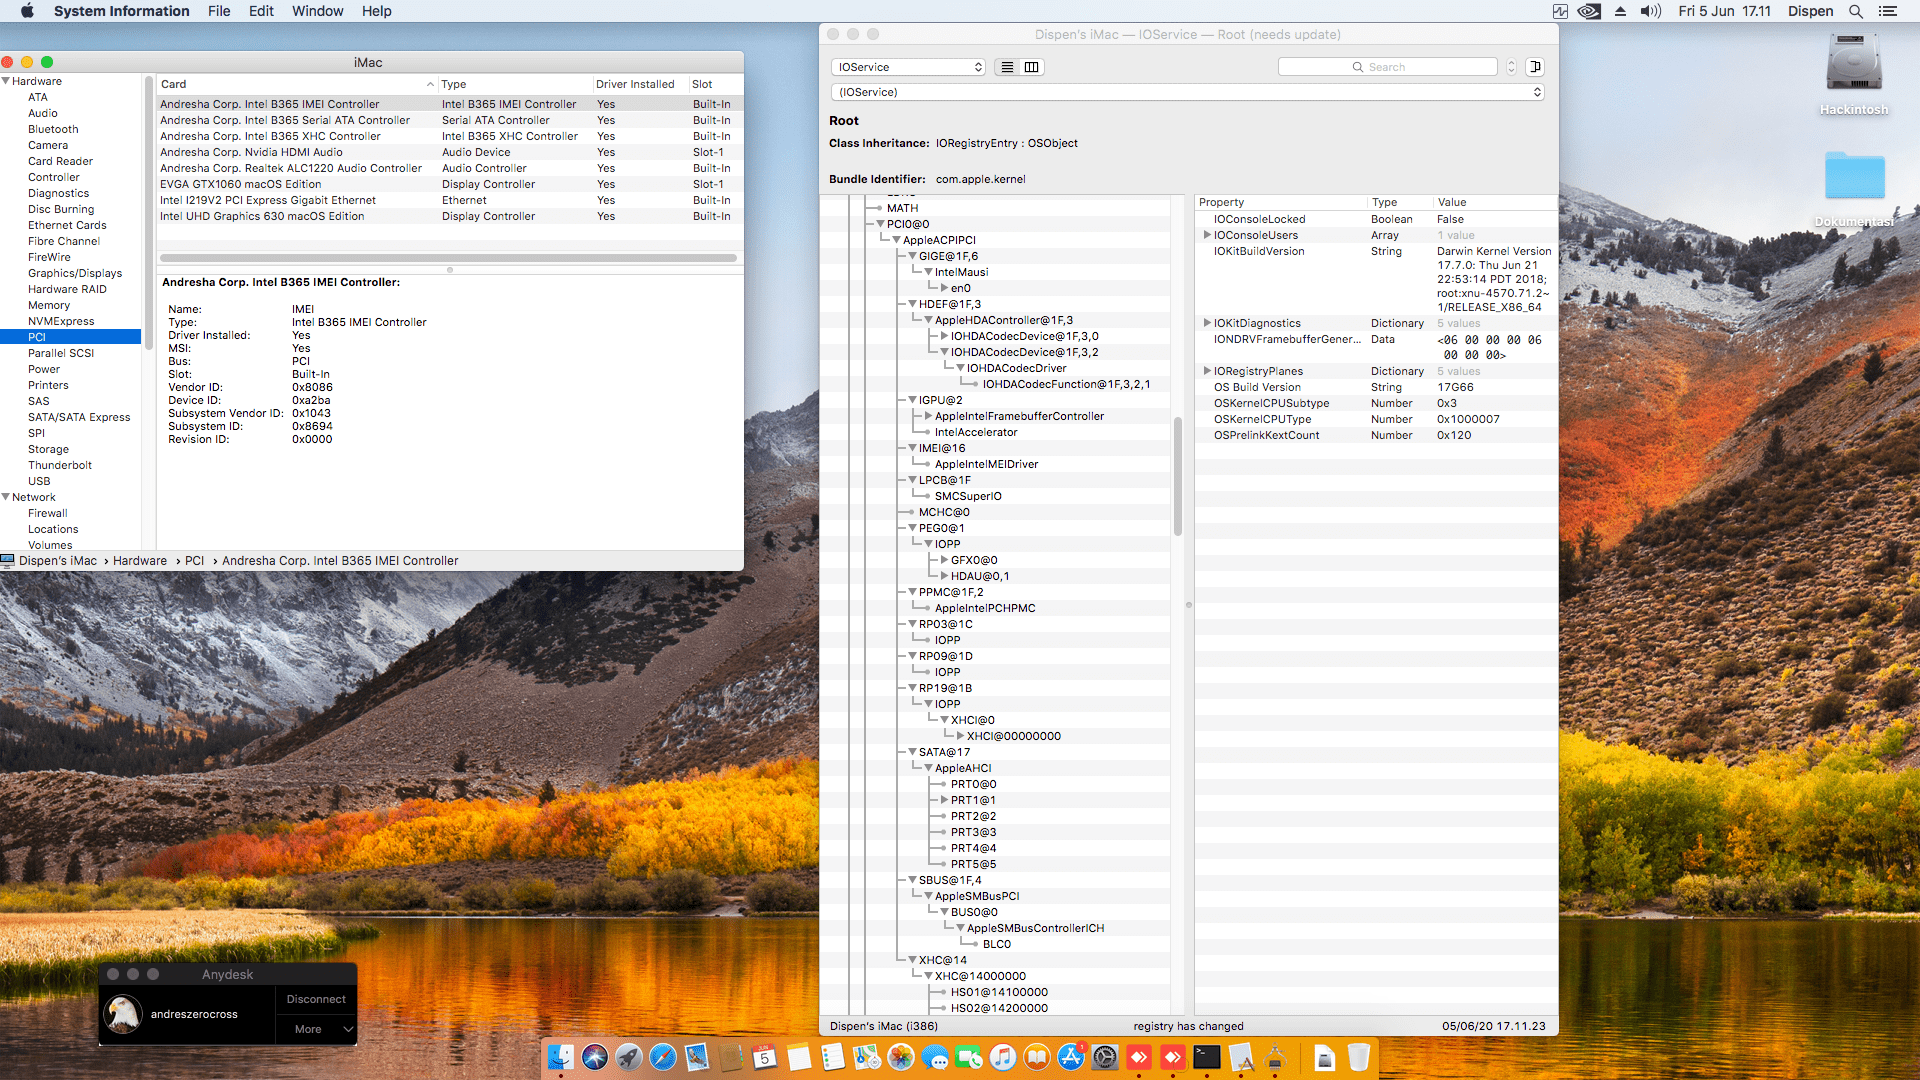Open the File menu
The image size is (1920, 1080).
[x=219, y=11]
